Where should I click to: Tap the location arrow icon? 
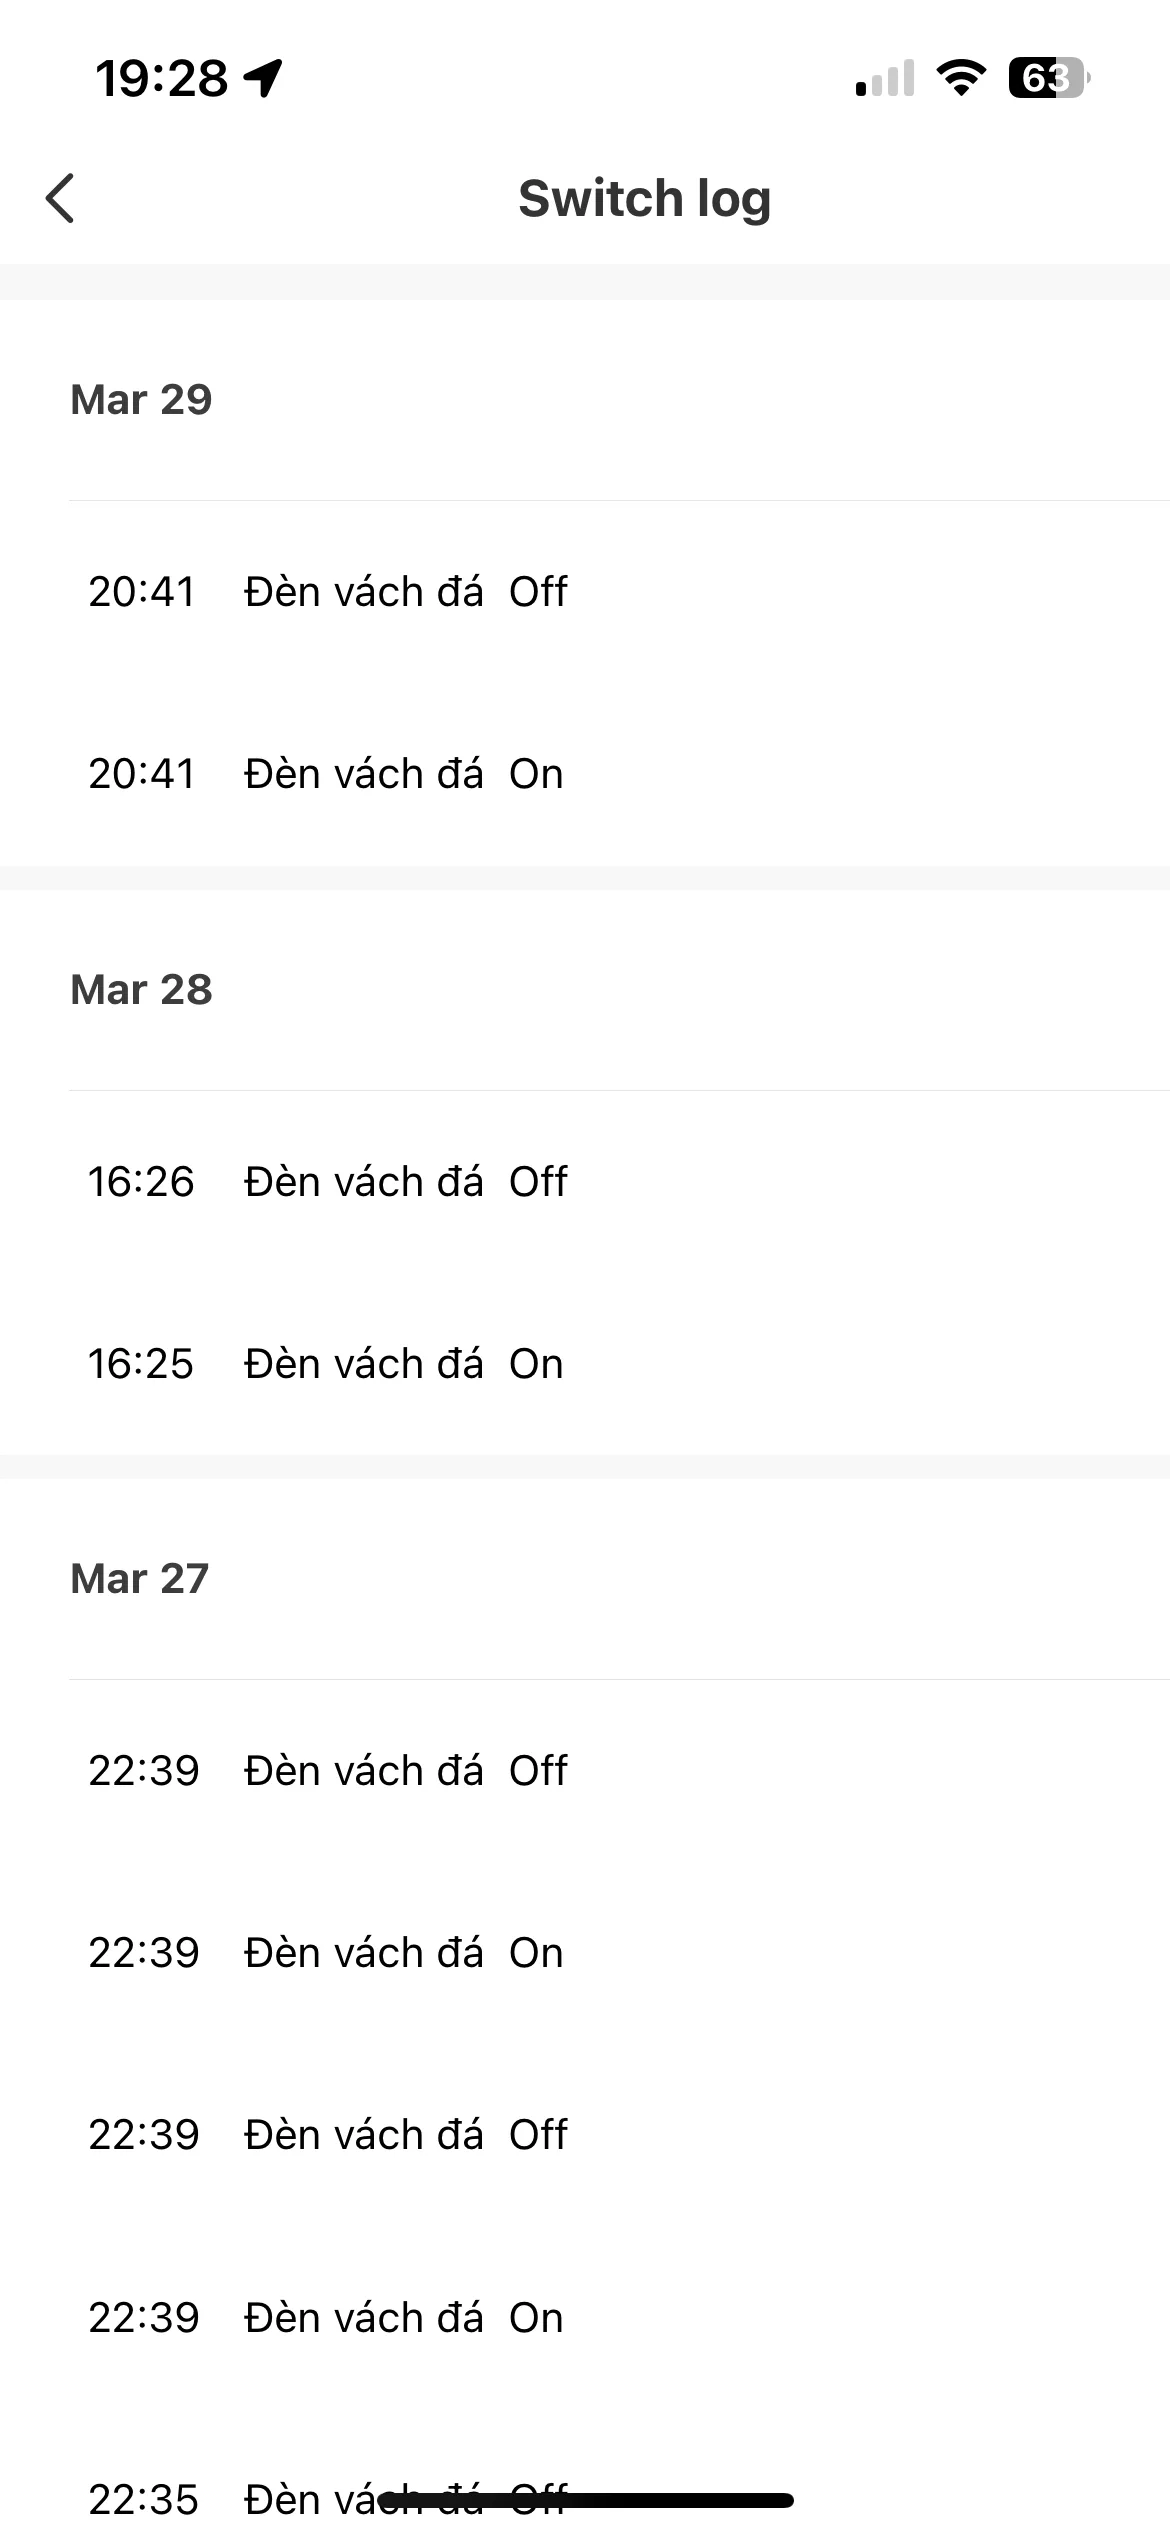point(264,78)
